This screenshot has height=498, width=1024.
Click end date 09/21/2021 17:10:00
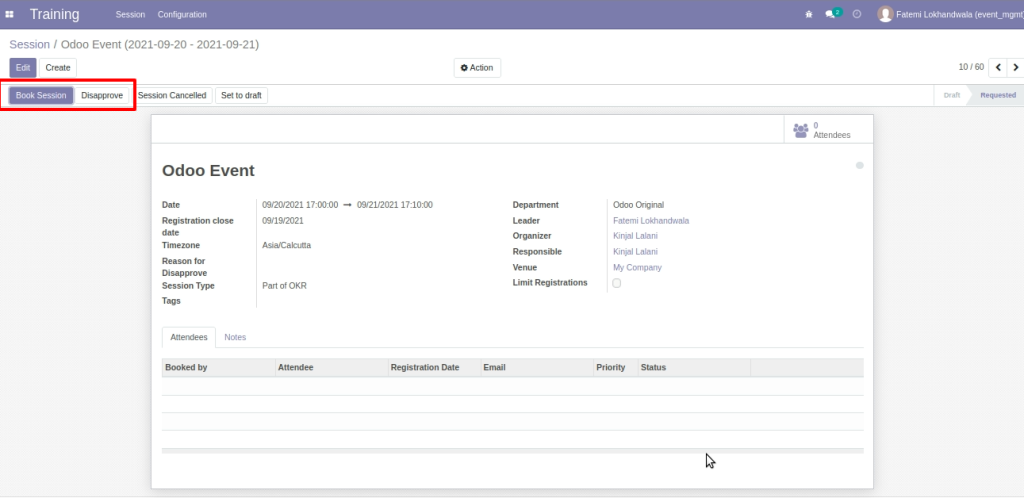[x=394, y=205]
